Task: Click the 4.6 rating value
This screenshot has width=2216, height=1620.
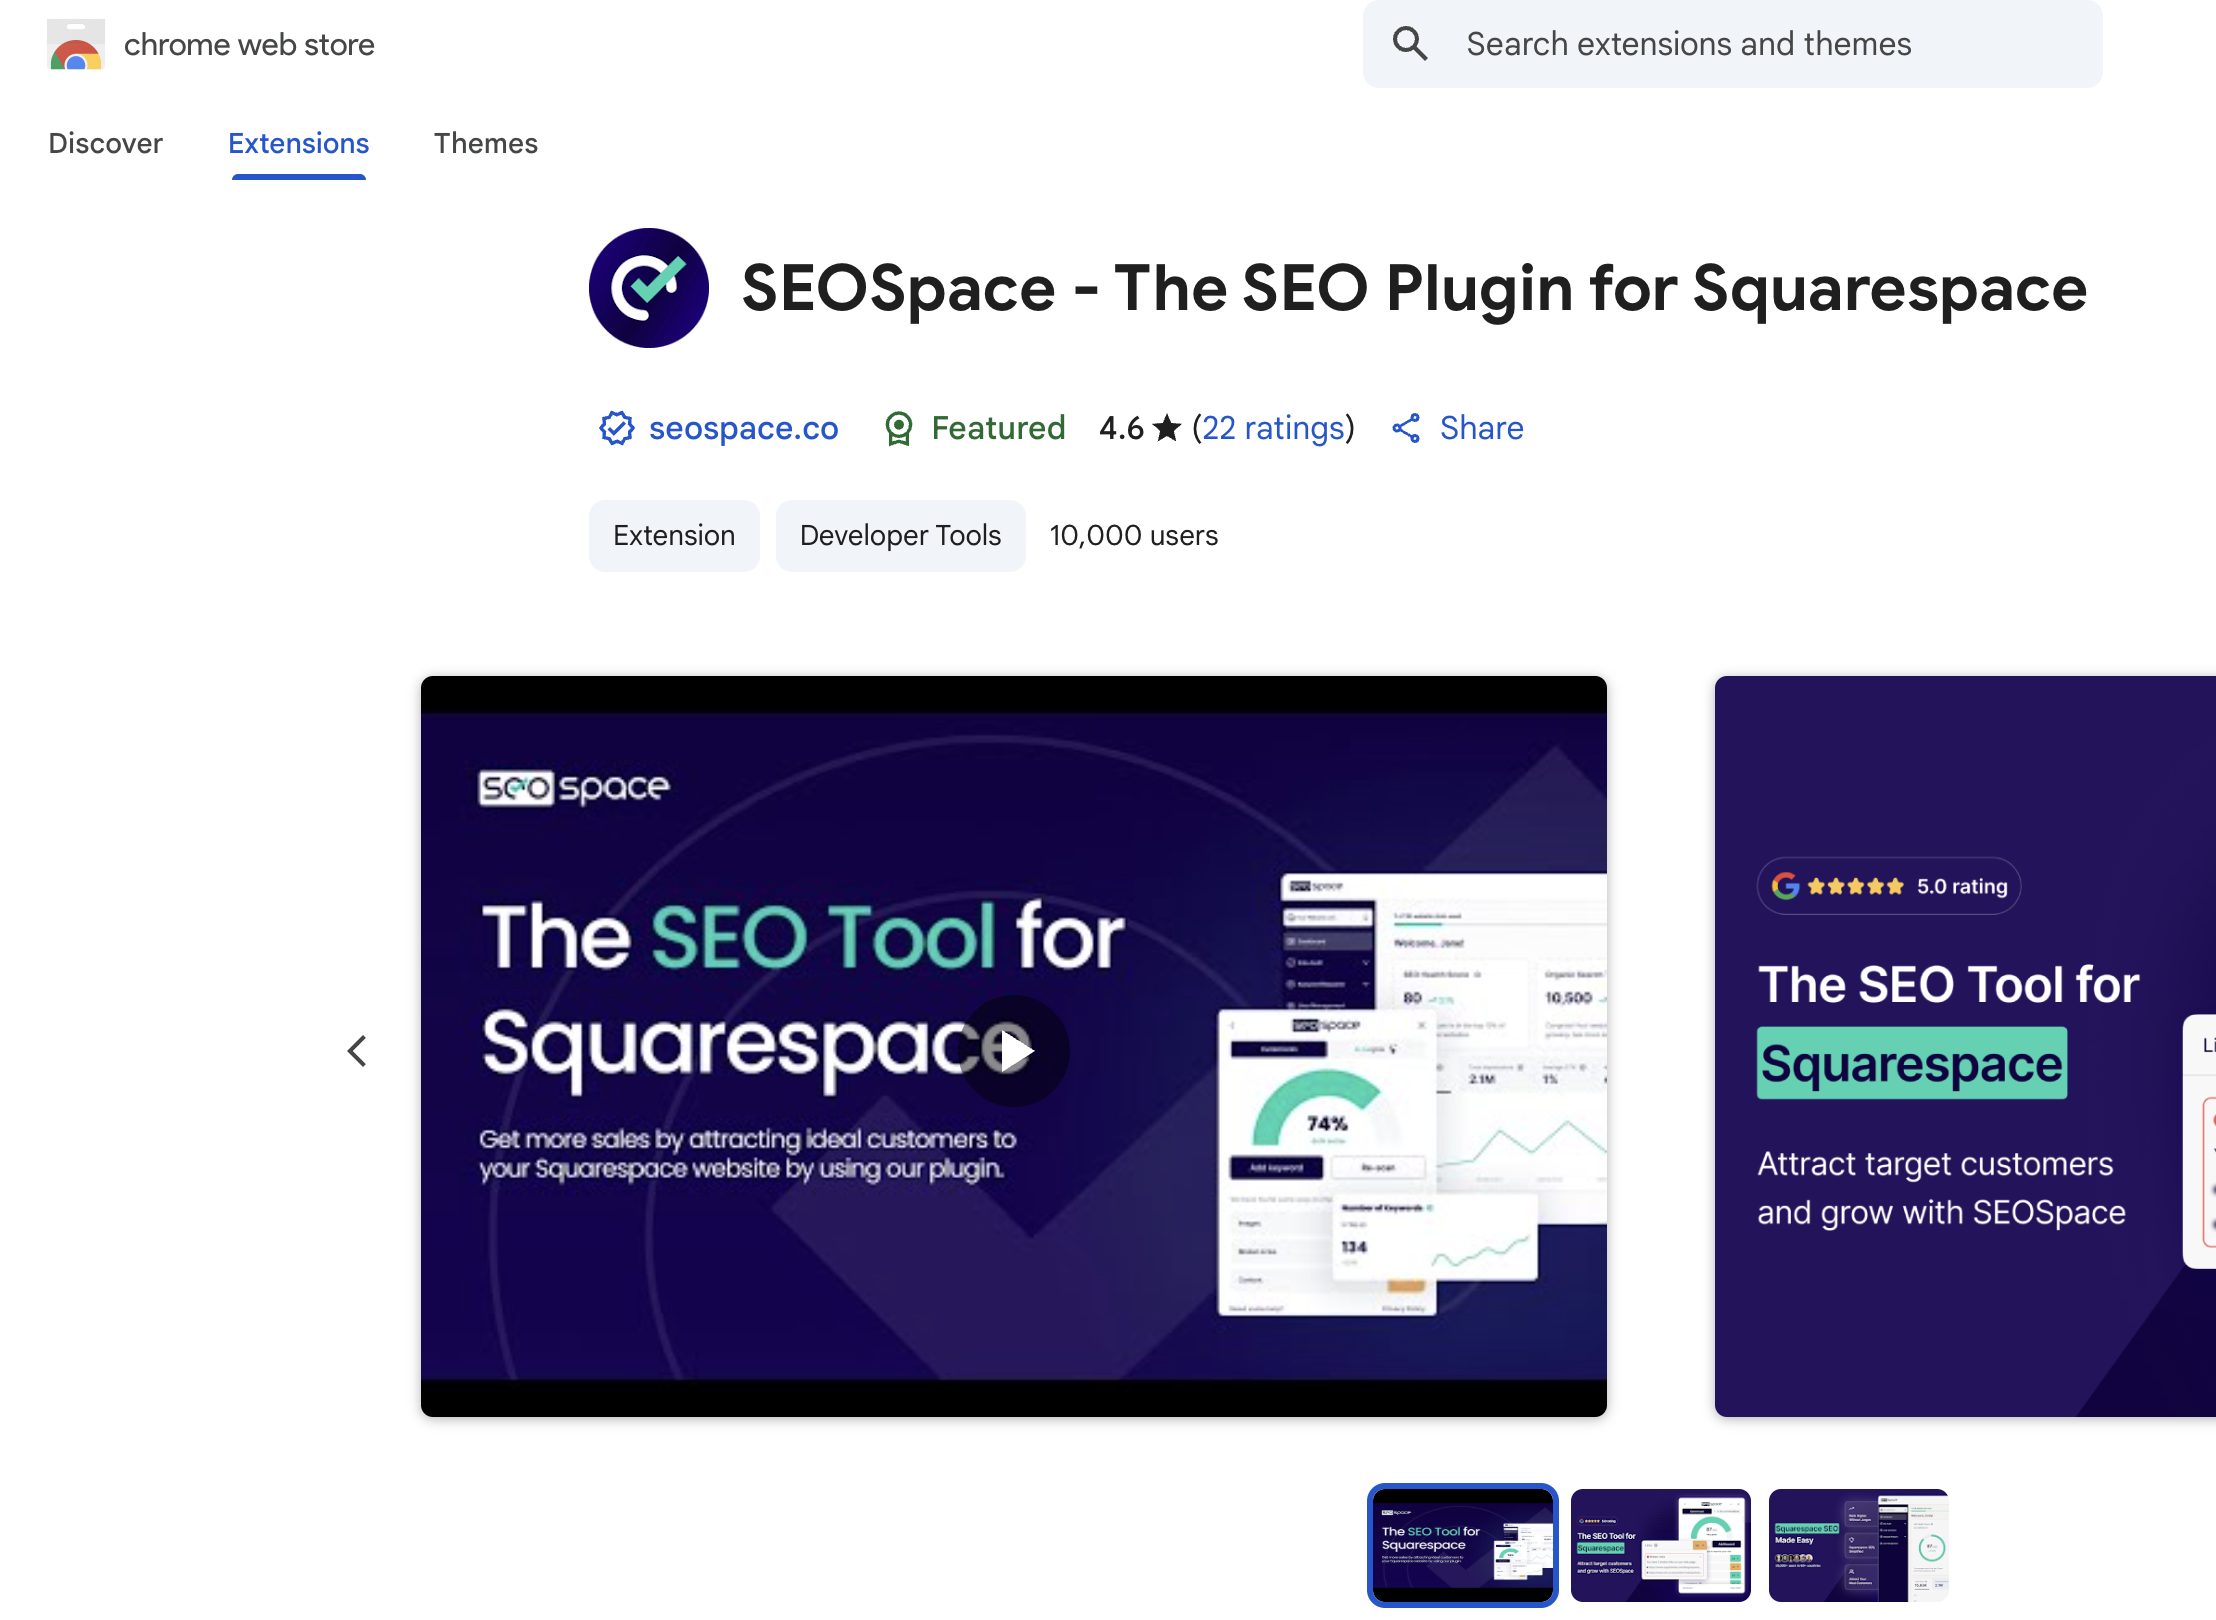Action: point(1121,428)
